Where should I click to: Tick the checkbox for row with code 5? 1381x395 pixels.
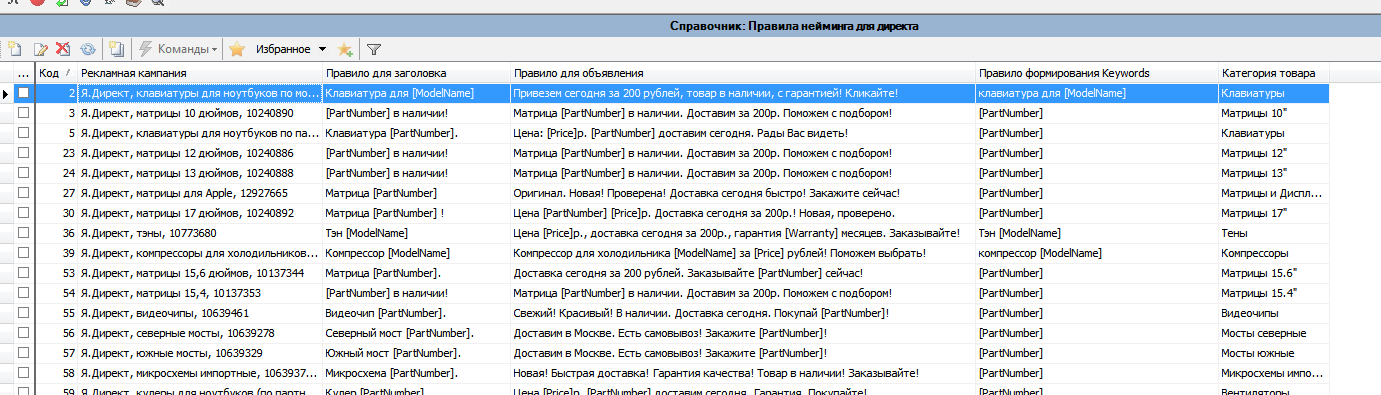[23, 133]
